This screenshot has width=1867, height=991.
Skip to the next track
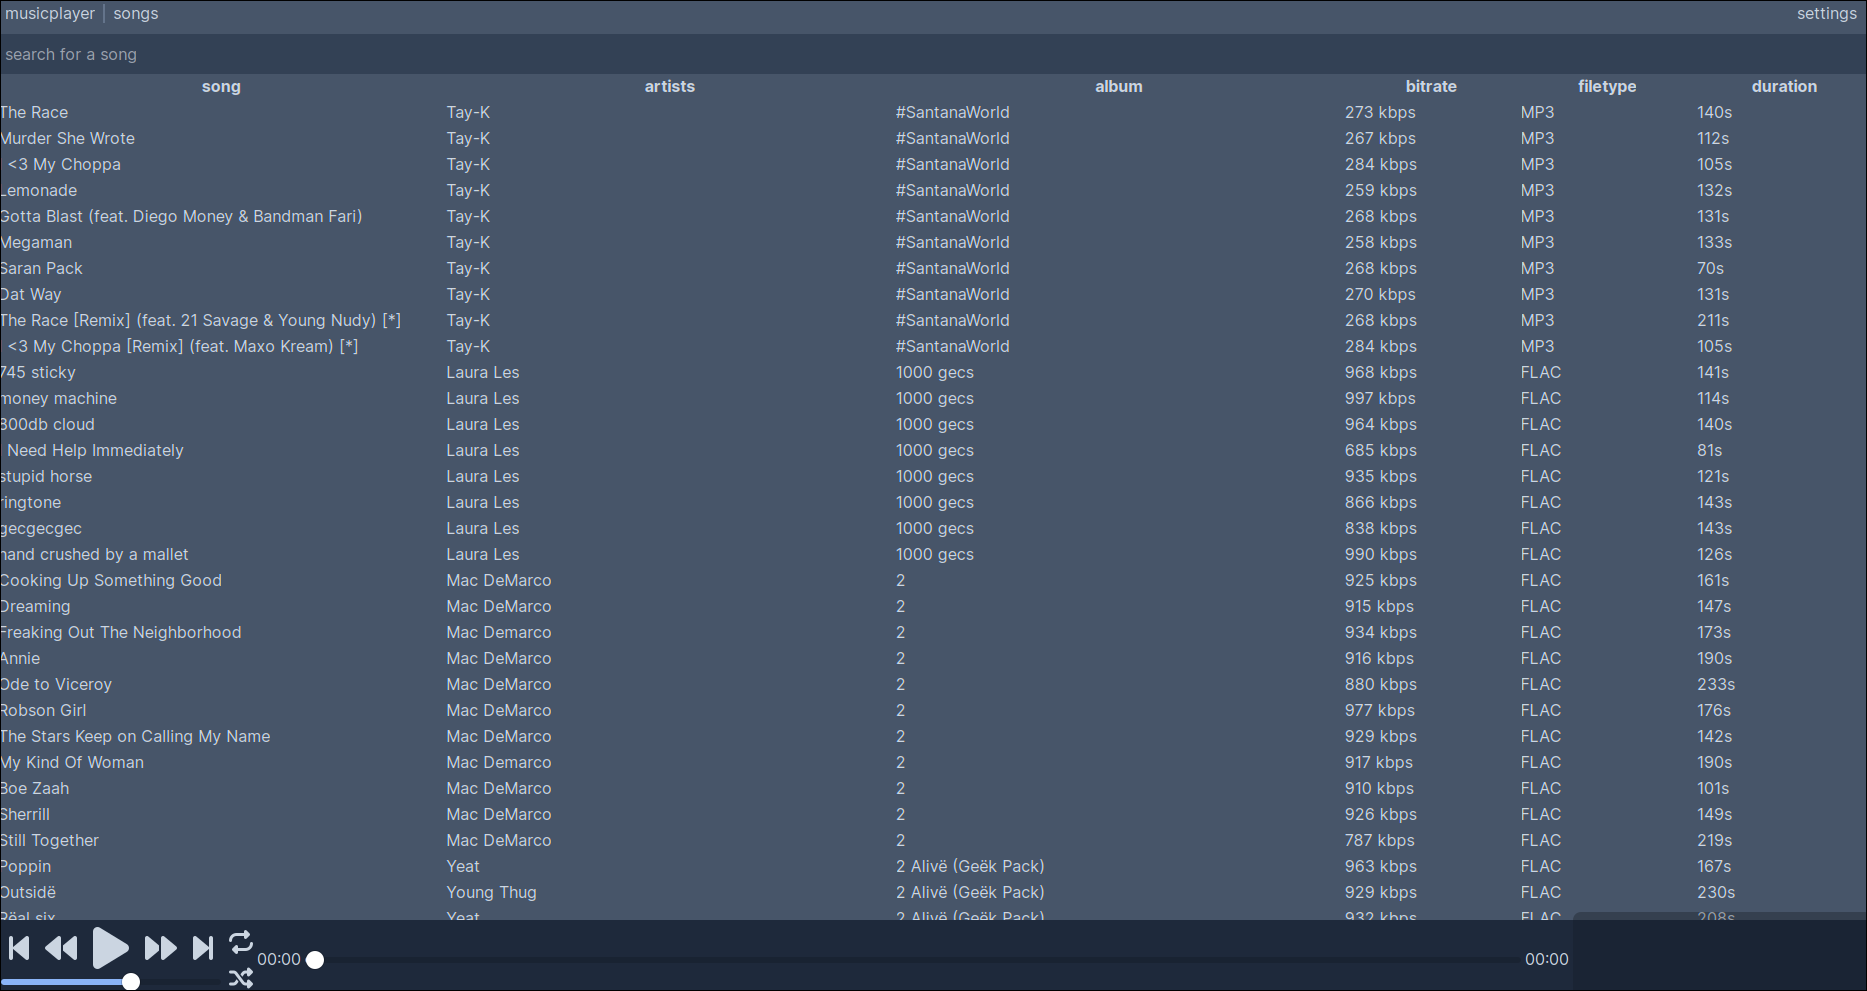point(203,948)
